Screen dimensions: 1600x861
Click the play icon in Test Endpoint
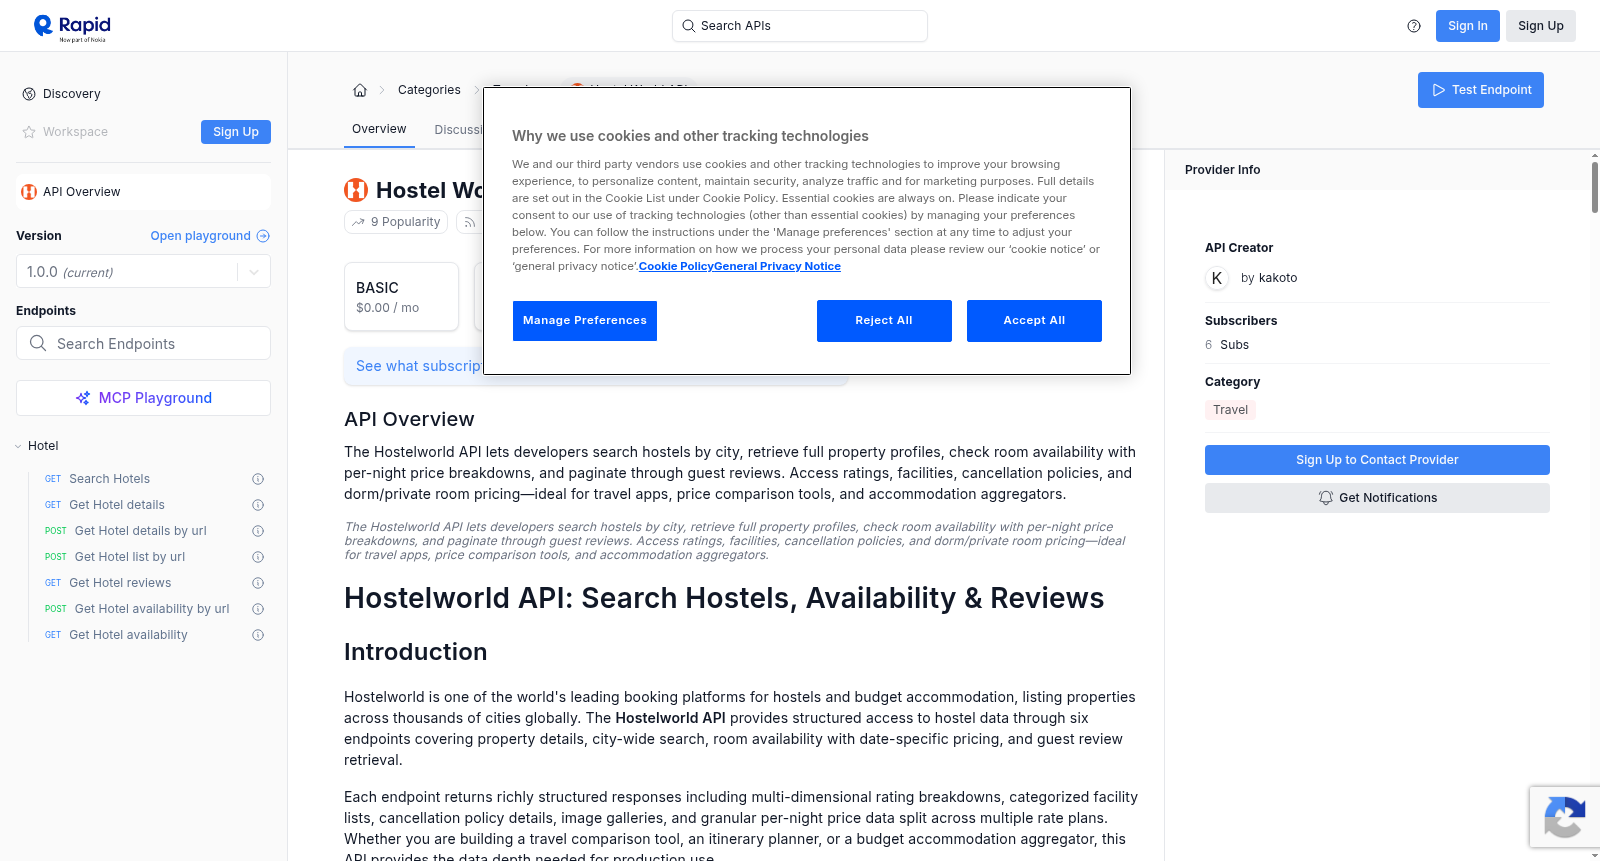click(x=1439, y=90)
